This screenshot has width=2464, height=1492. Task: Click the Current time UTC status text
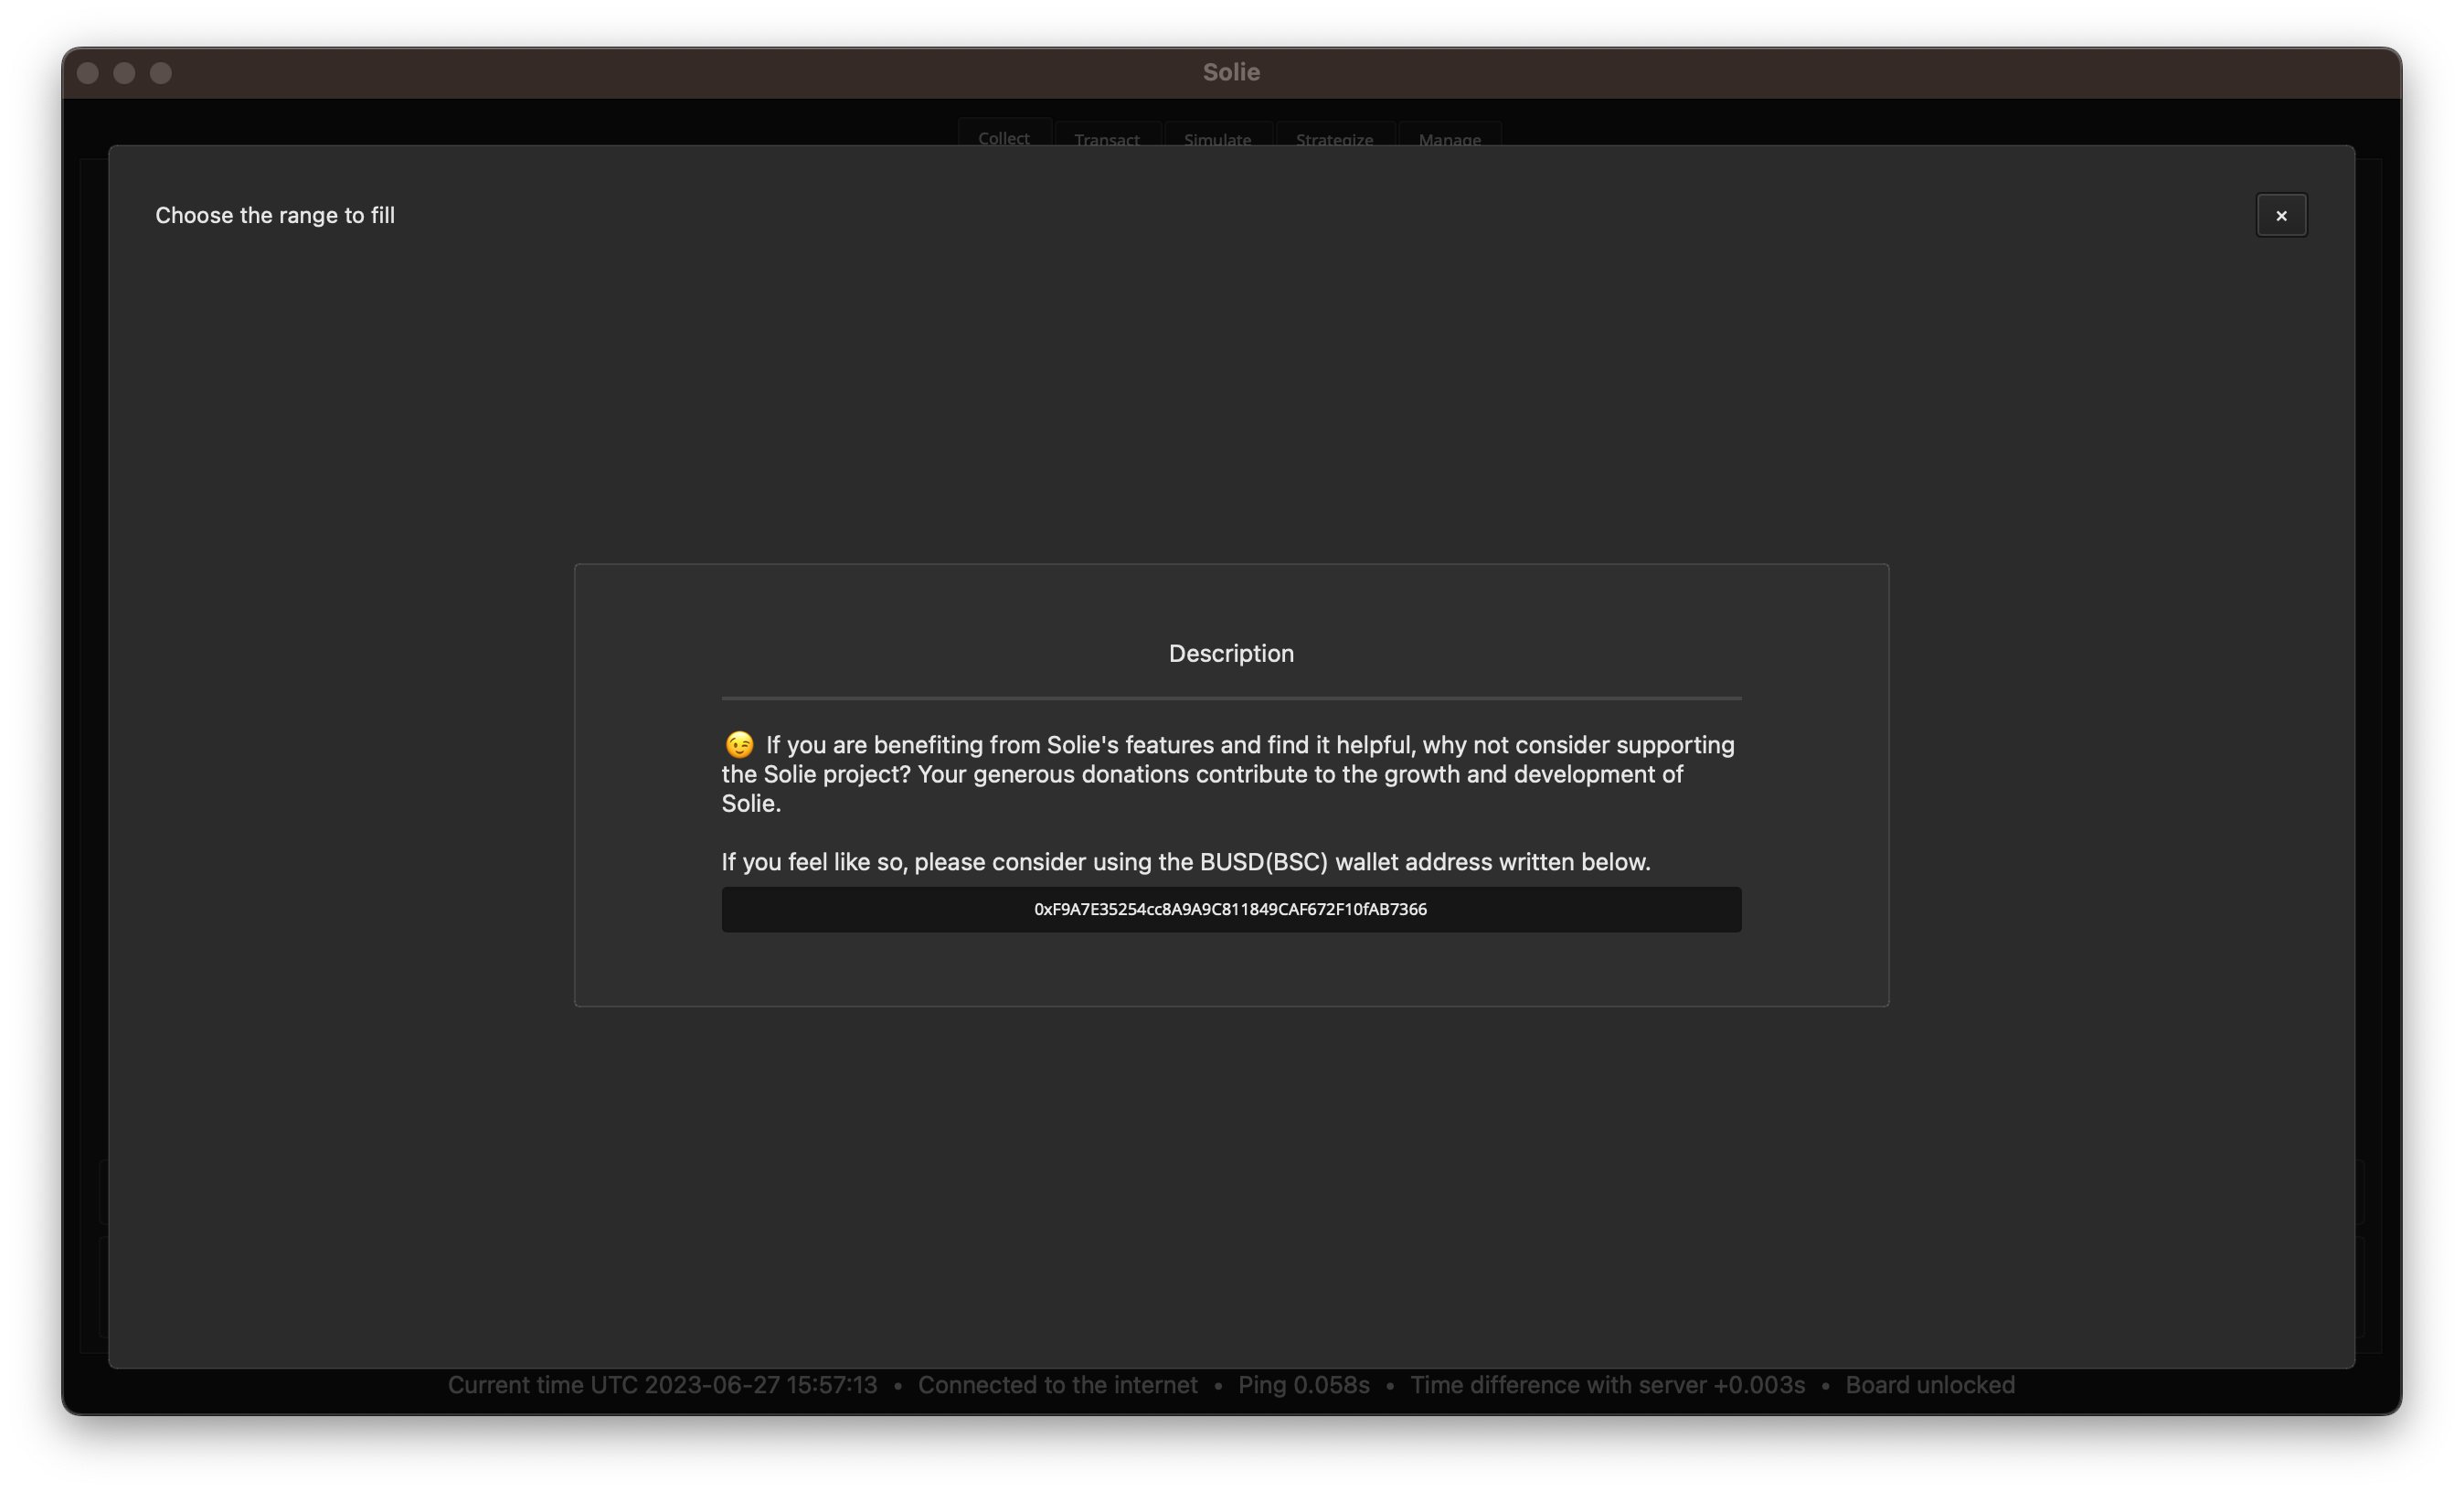point(662,1385)
